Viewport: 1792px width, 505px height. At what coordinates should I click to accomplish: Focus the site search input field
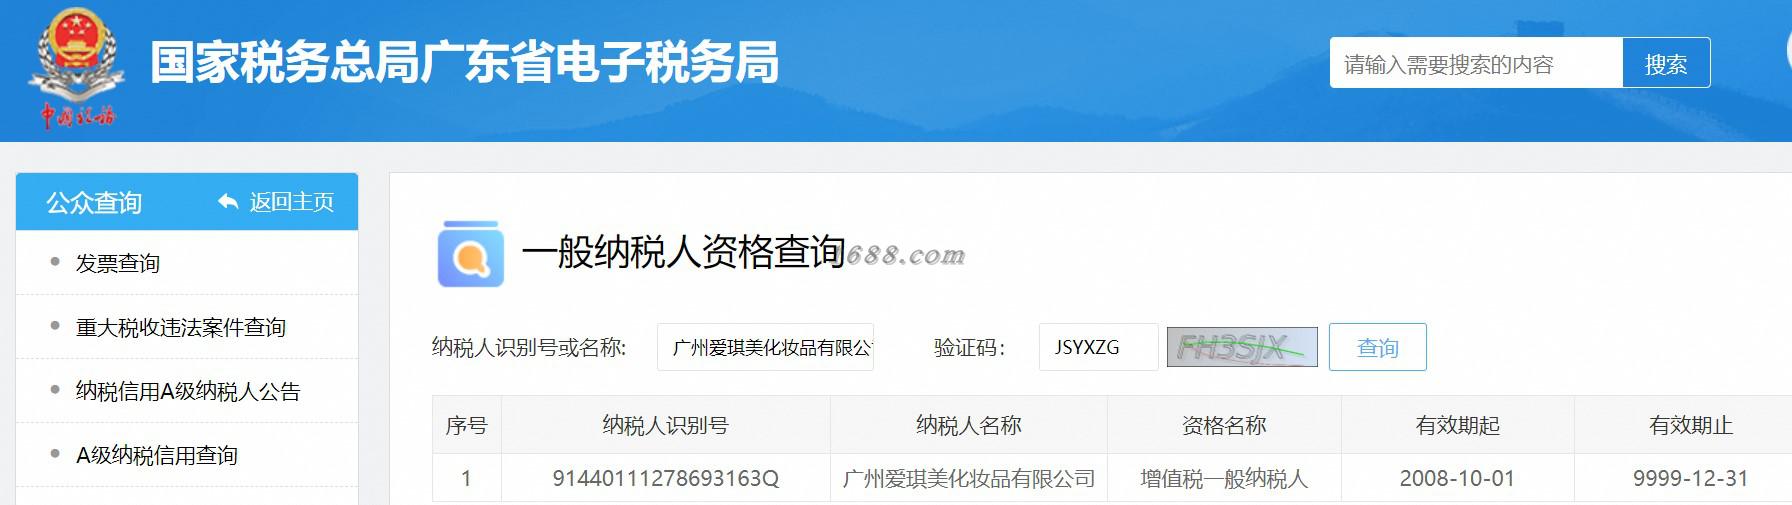click(1476, 63)
